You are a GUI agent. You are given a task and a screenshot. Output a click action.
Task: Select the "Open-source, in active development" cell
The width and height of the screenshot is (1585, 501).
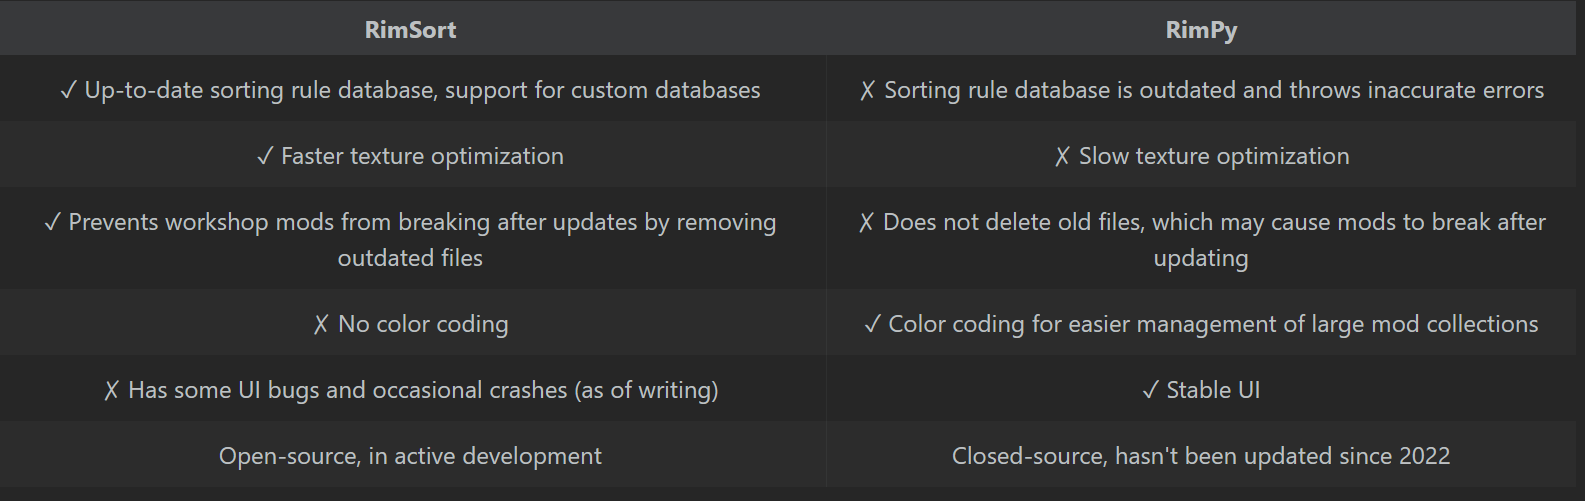point(410,456)
